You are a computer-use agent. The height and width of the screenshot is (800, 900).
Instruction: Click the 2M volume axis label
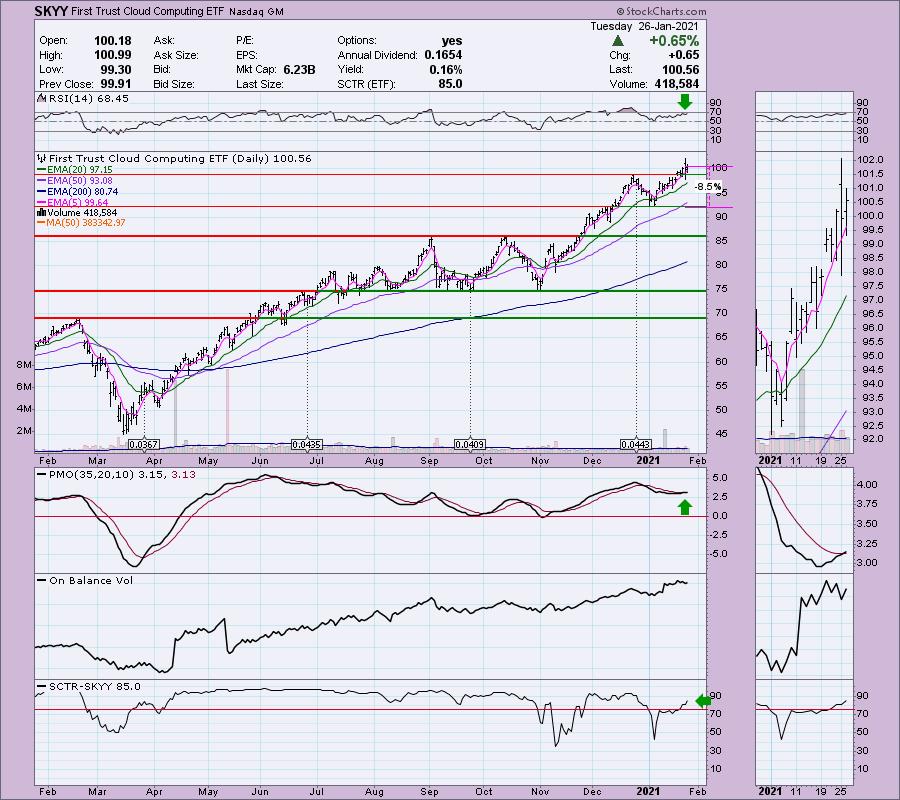click(x=24, y=431)
